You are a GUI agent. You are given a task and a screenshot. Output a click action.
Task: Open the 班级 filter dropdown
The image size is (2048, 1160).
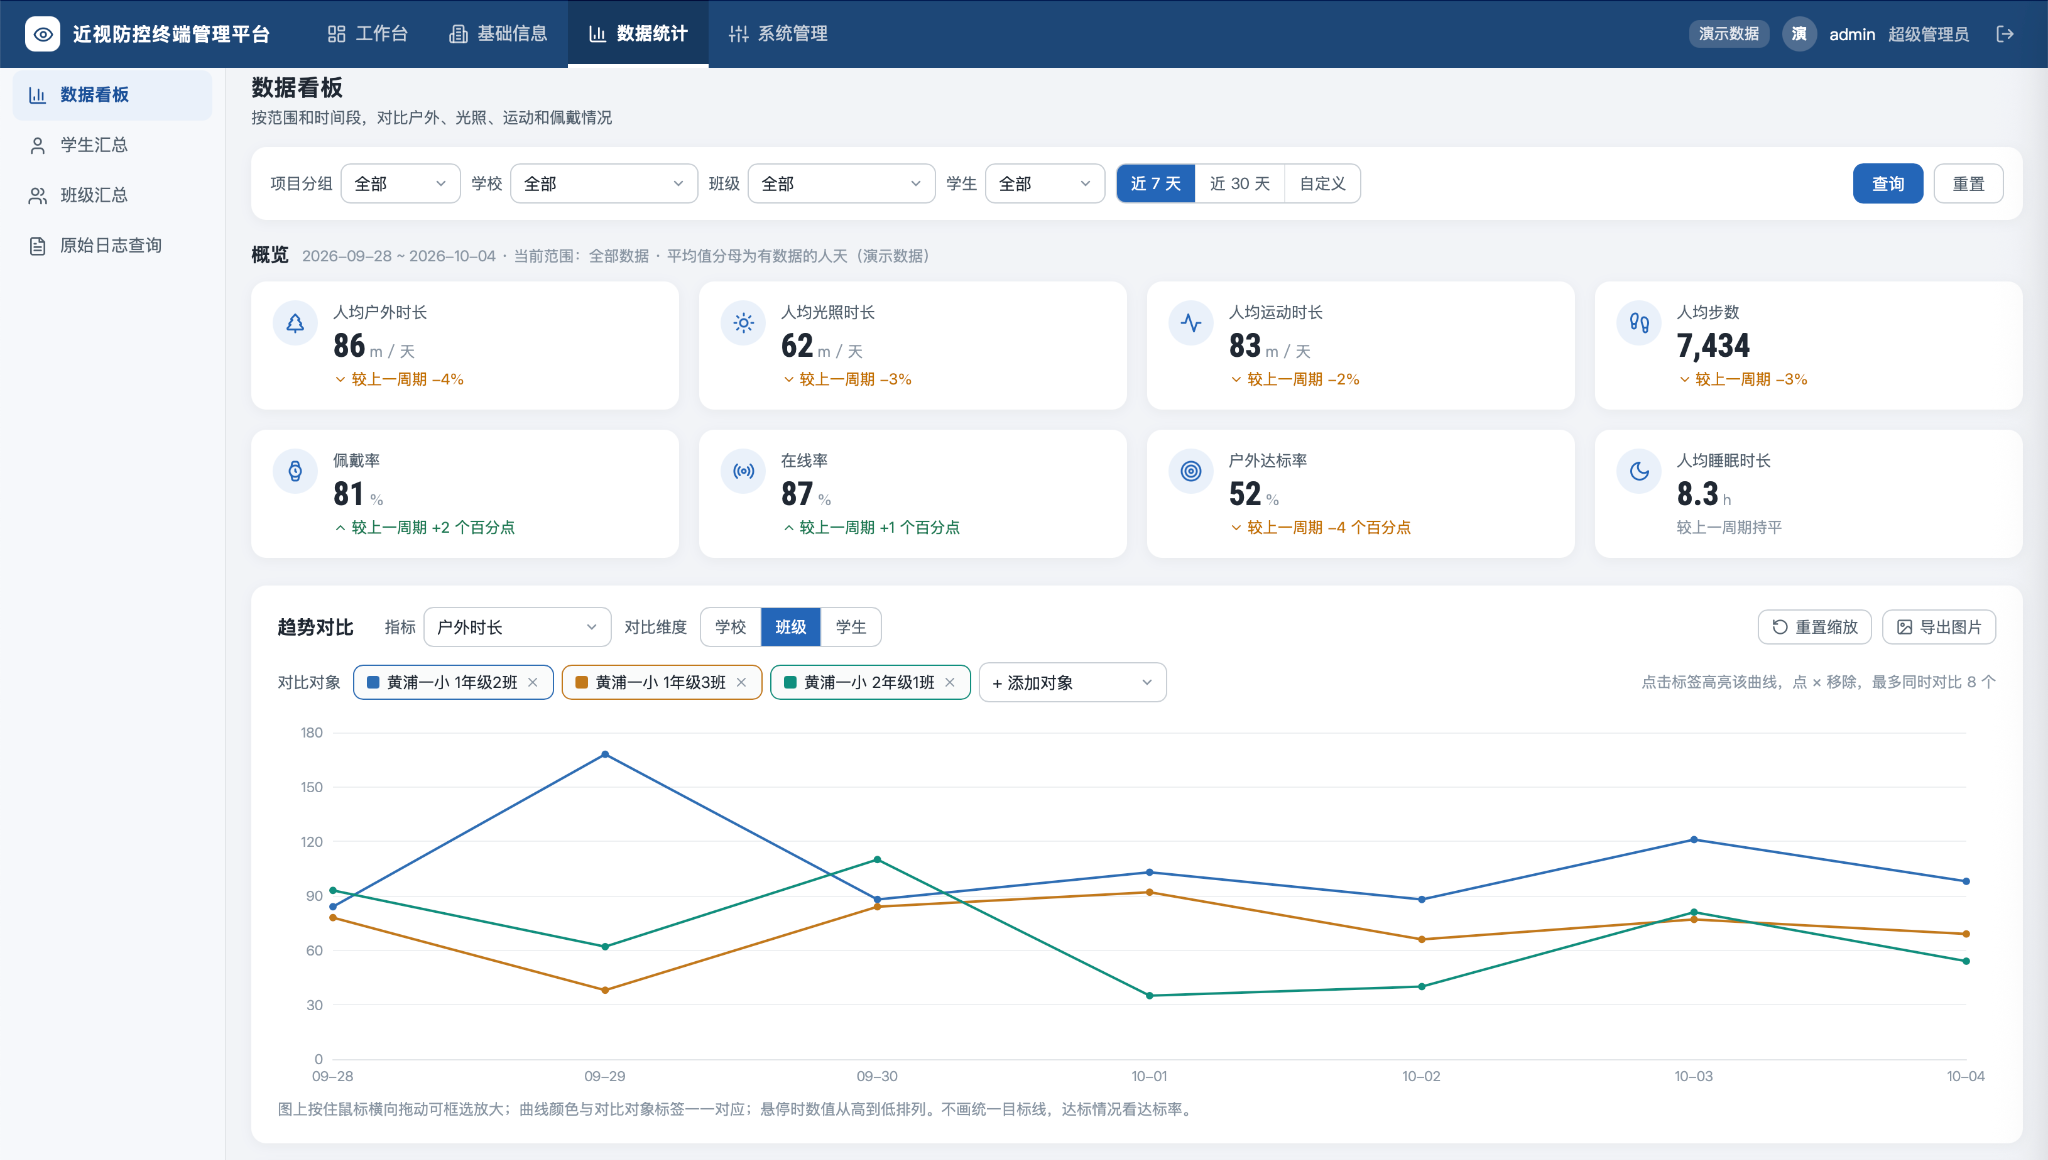(x=842, y=184)
